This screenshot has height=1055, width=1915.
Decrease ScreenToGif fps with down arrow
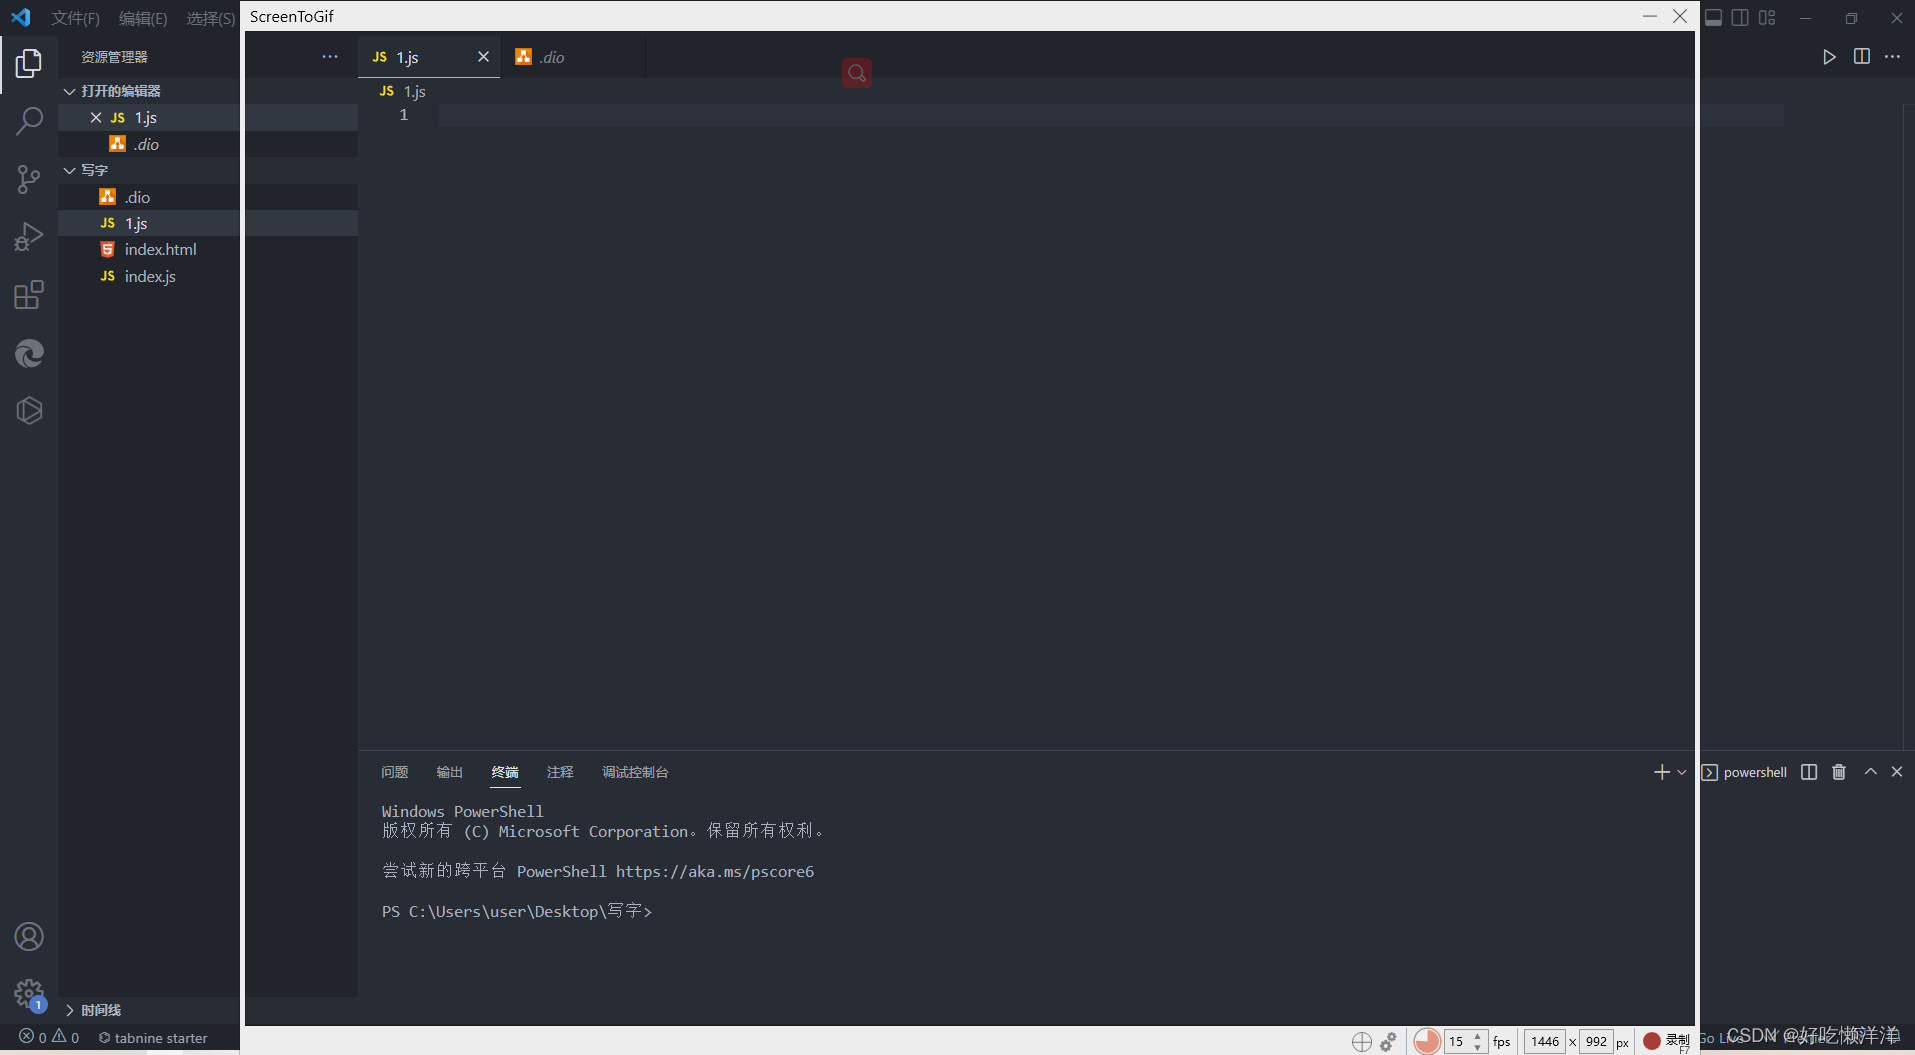1478,1047
